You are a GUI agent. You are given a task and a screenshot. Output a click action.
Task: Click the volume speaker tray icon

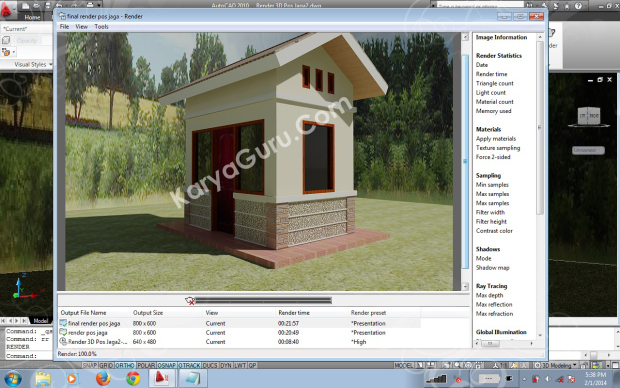[x=548, y=379]
